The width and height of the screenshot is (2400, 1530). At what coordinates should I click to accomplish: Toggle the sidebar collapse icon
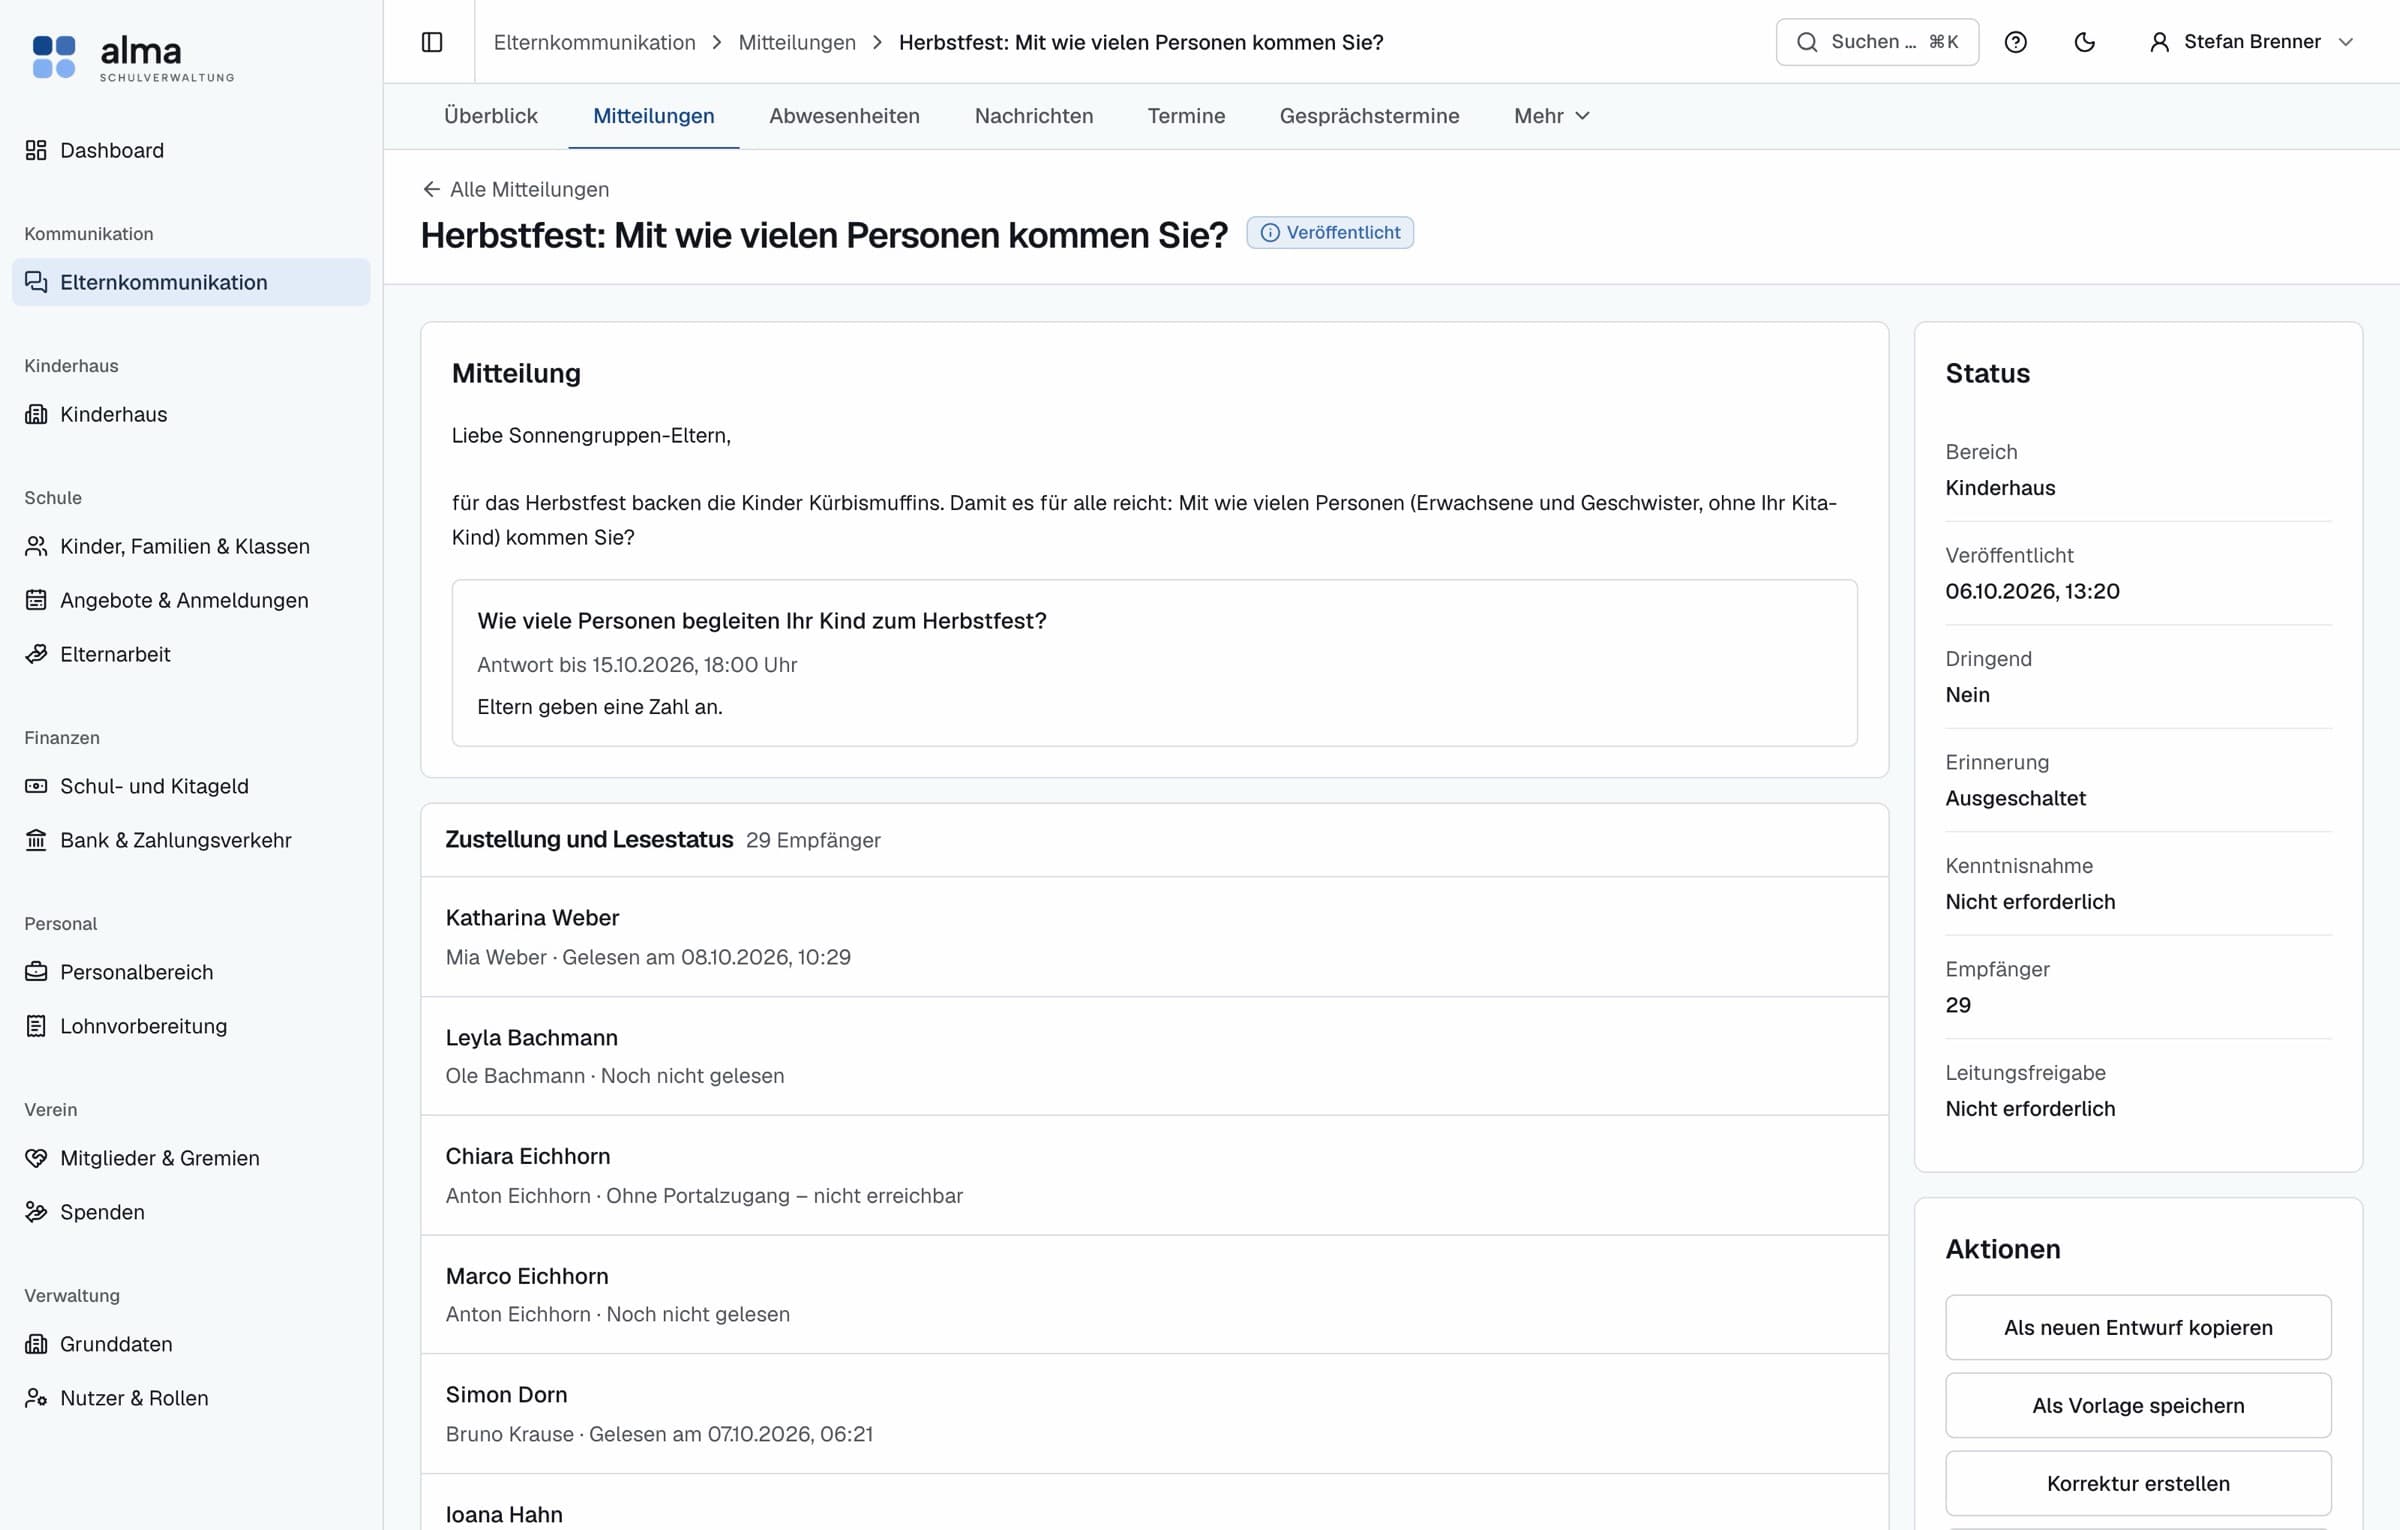tap(432, 42)
